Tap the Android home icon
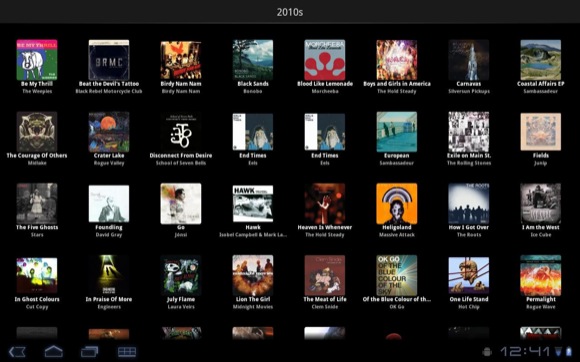Screen dimensions: 580x362 54,351
